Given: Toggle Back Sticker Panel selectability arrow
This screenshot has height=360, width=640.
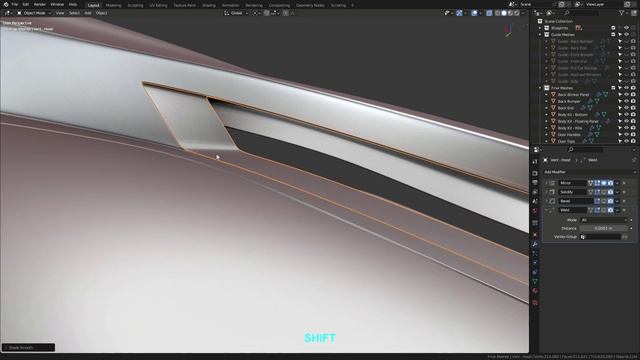Looking at the screenshot, I should 620,95.
